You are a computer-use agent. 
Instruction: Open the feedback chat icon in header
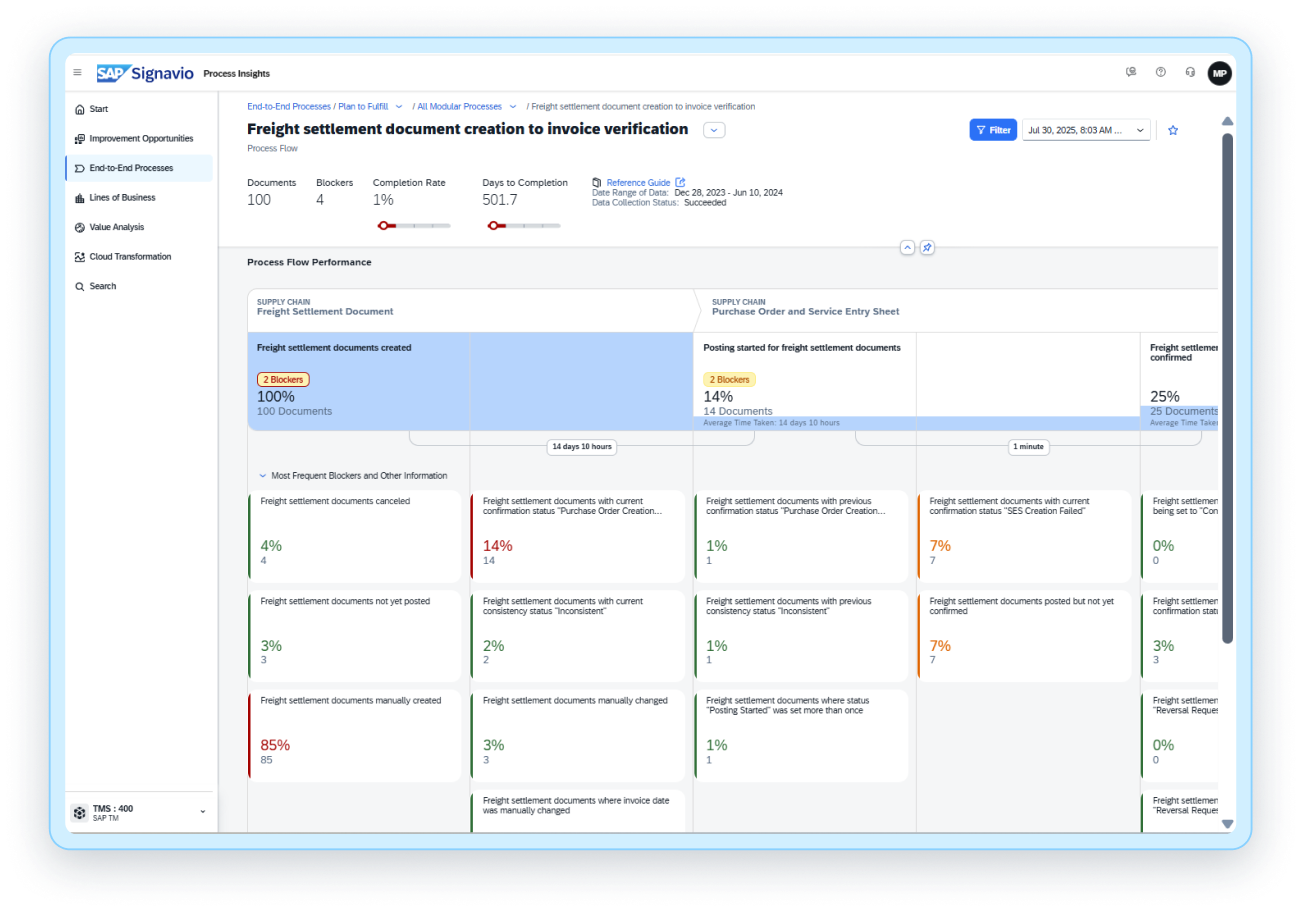point(1131,72)
